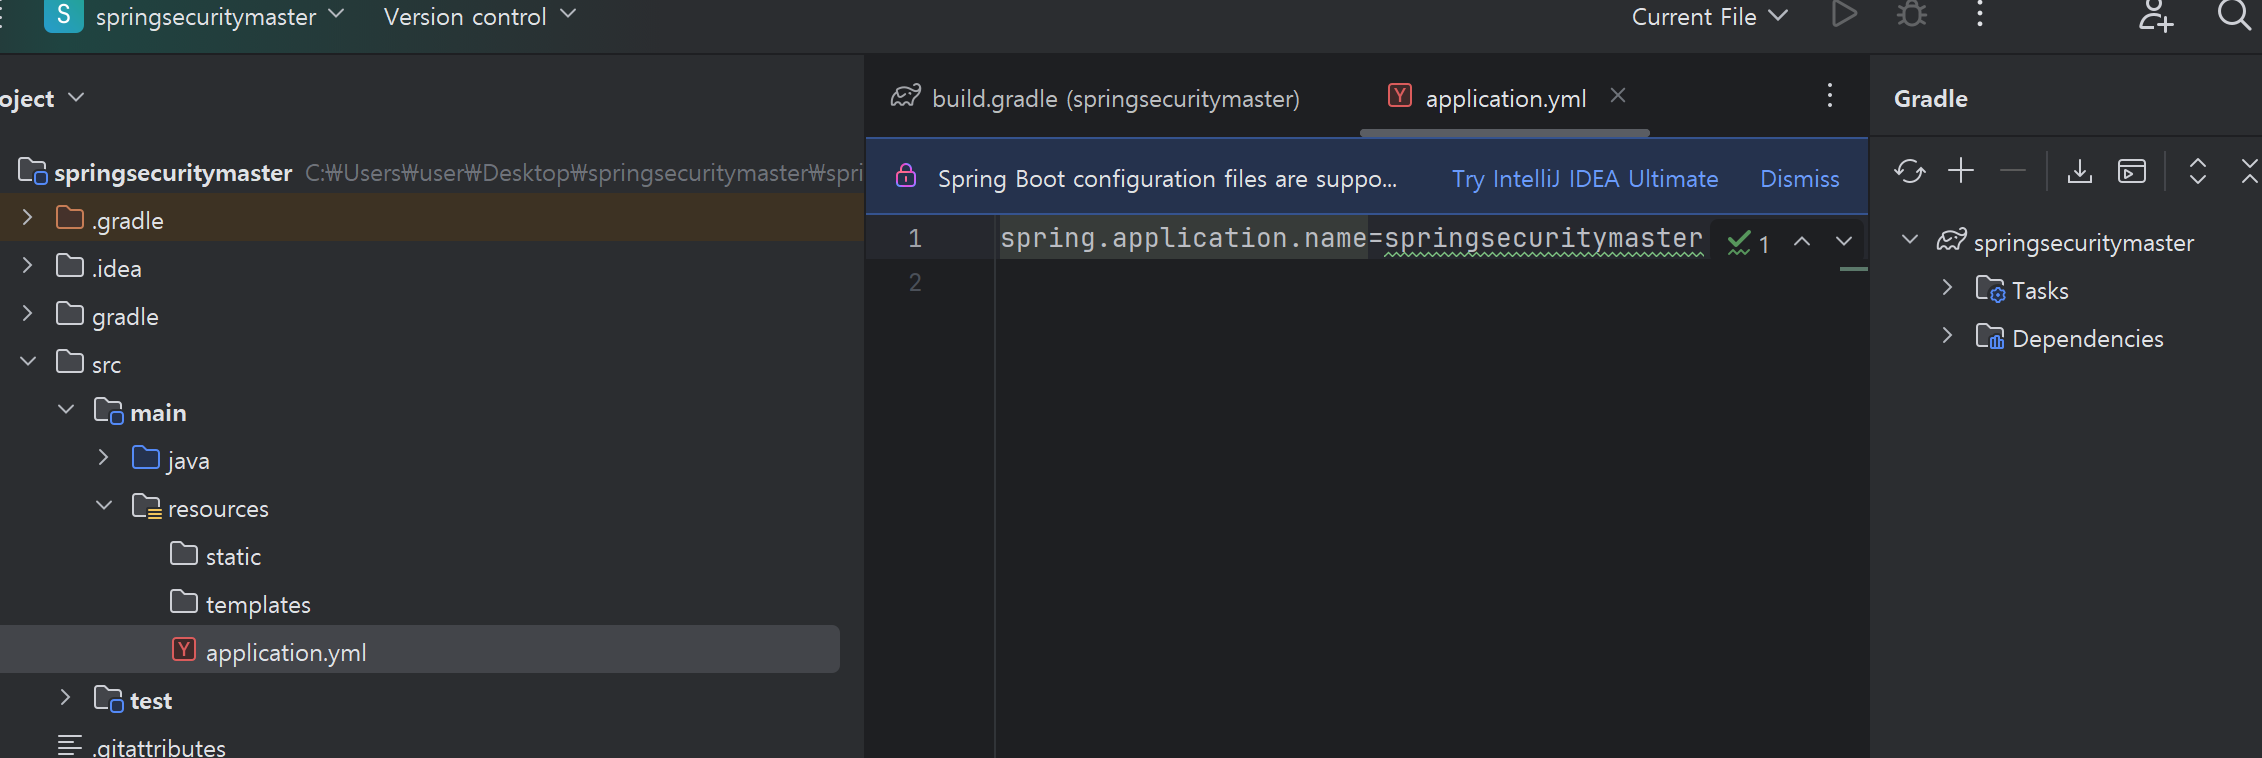This screenshot has height=758, width=2262.
Task: Click the Gradle panel title
Action: coord(1930,98)
